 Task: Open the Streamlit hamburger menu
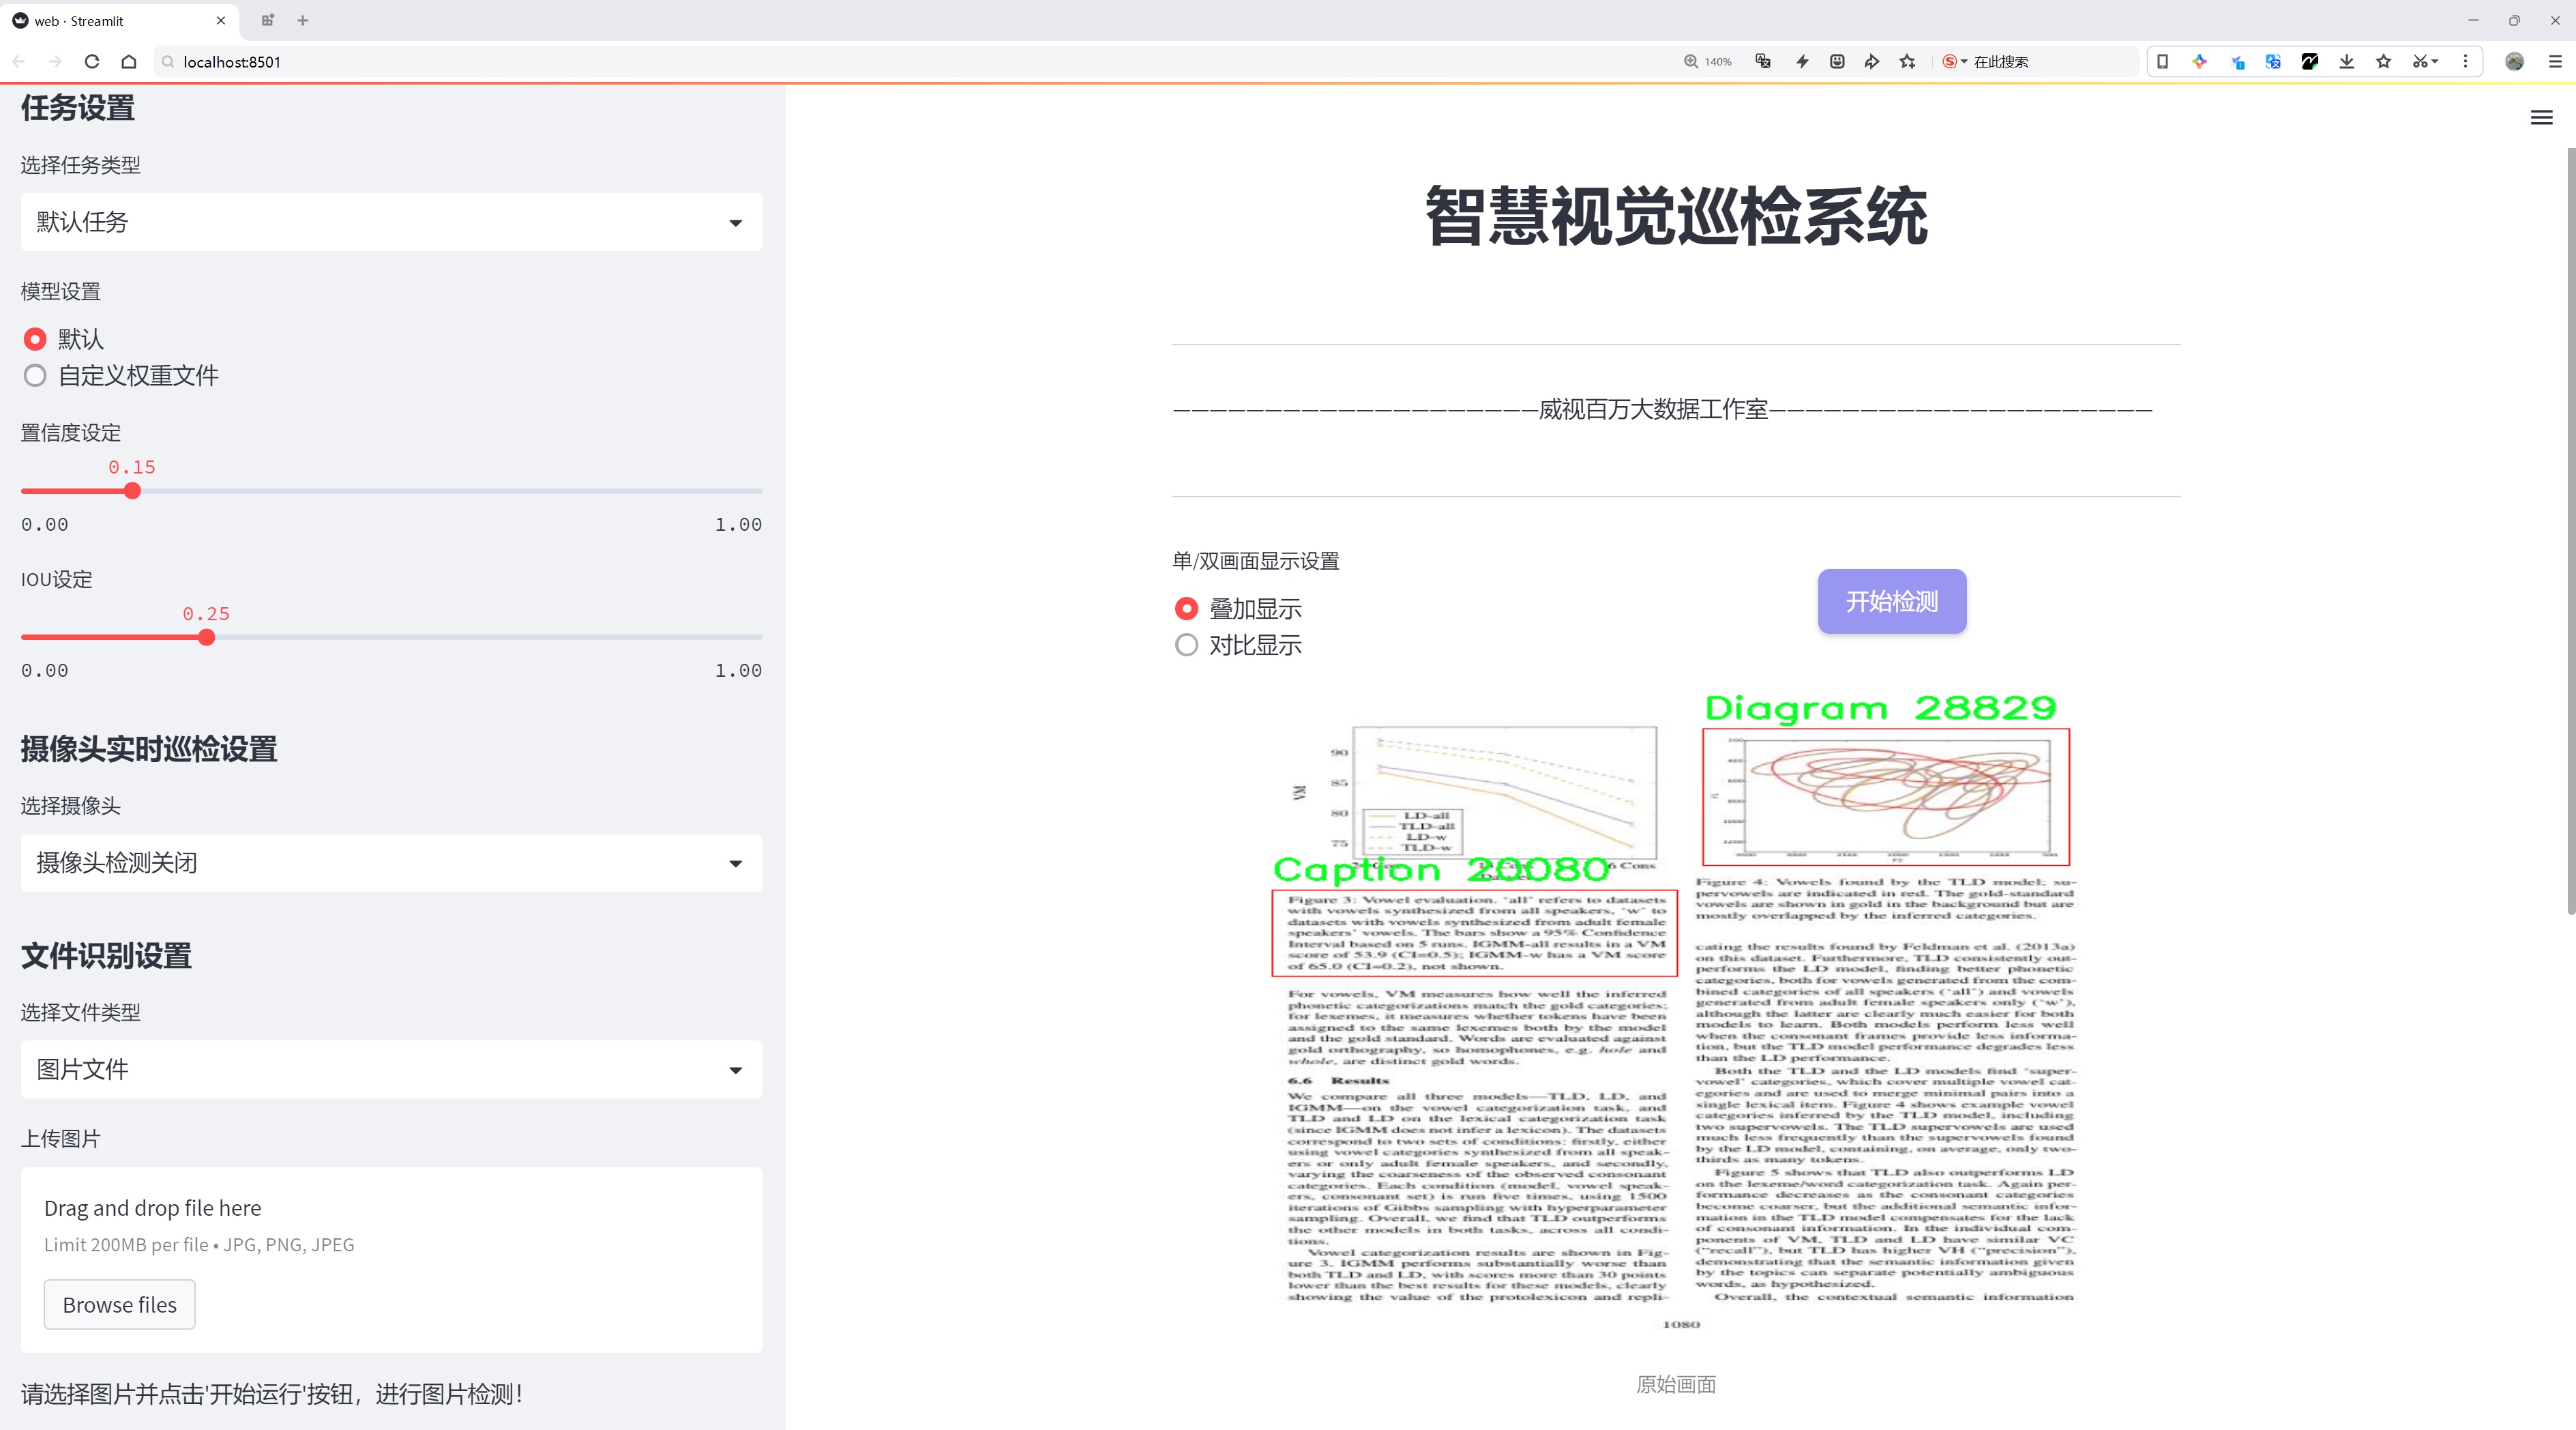click(2541, 118)
